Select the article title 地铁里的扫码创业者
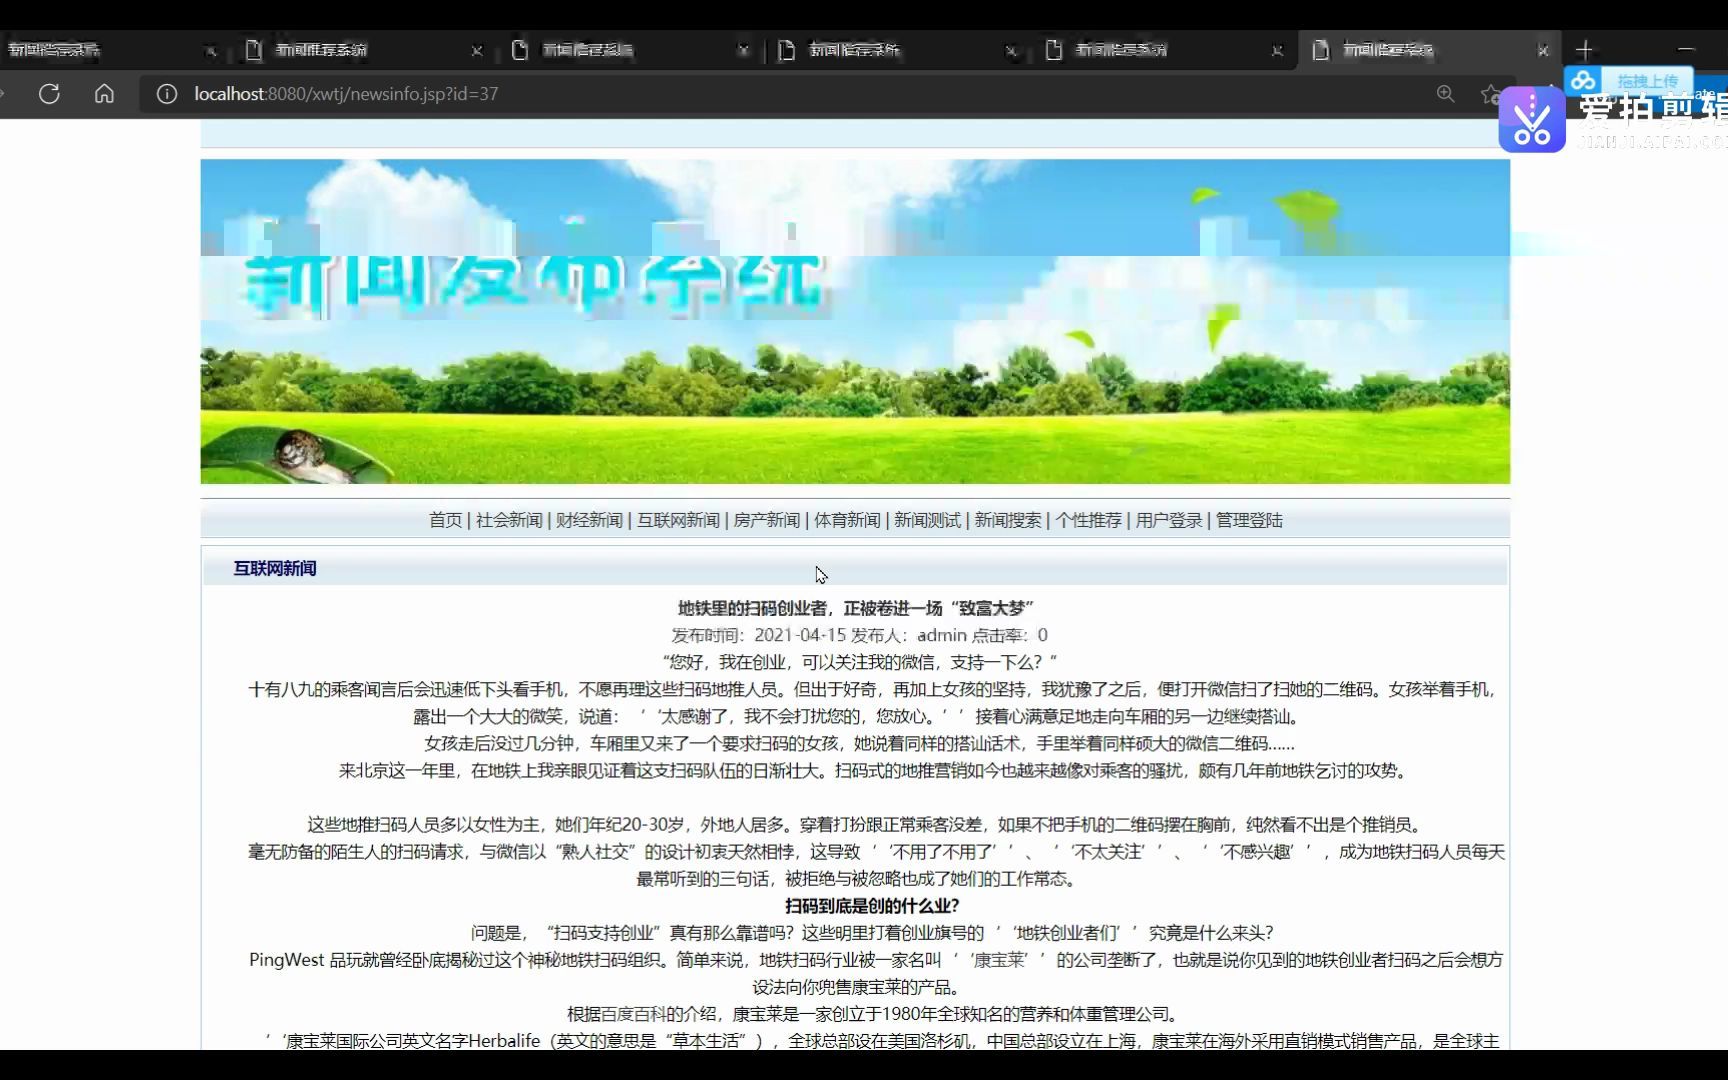1728x1080 pixels. pos(855,608)
